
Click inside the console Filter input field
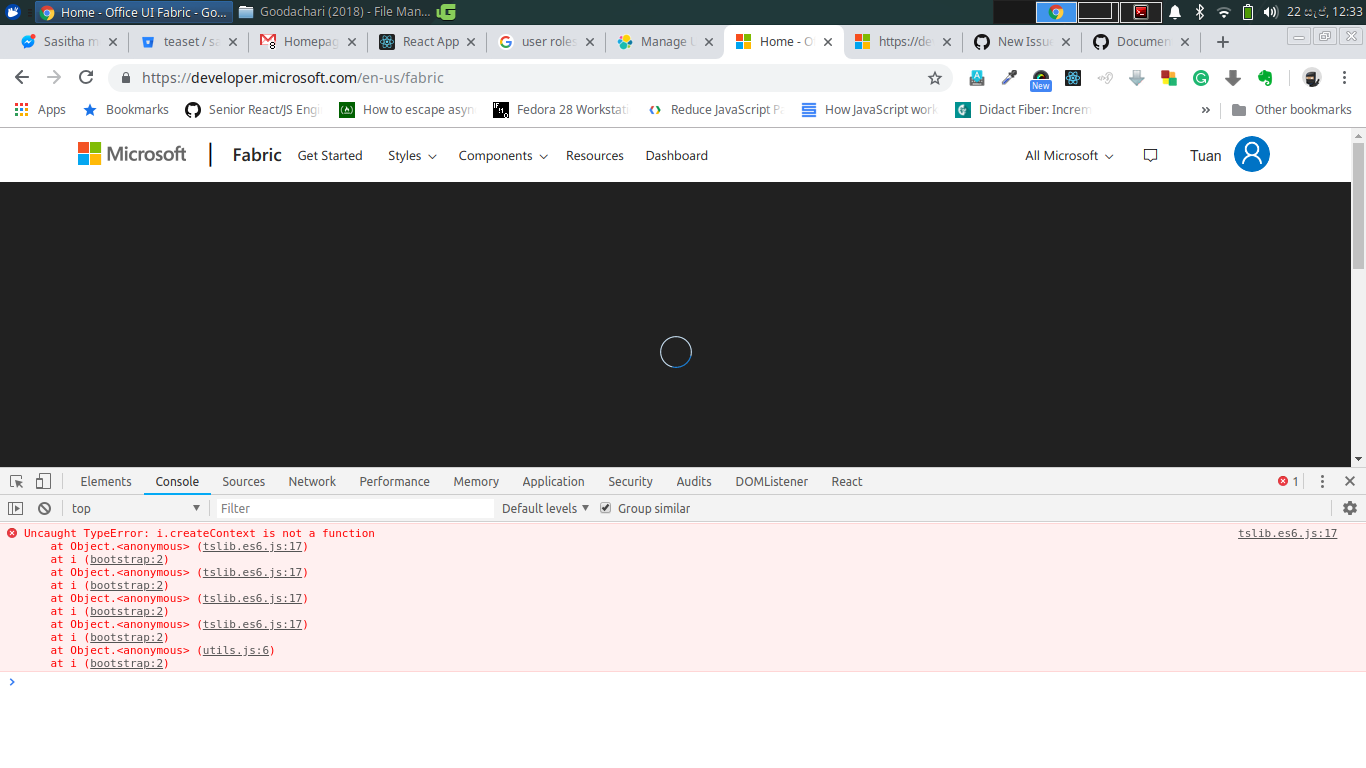pos(350,508)
